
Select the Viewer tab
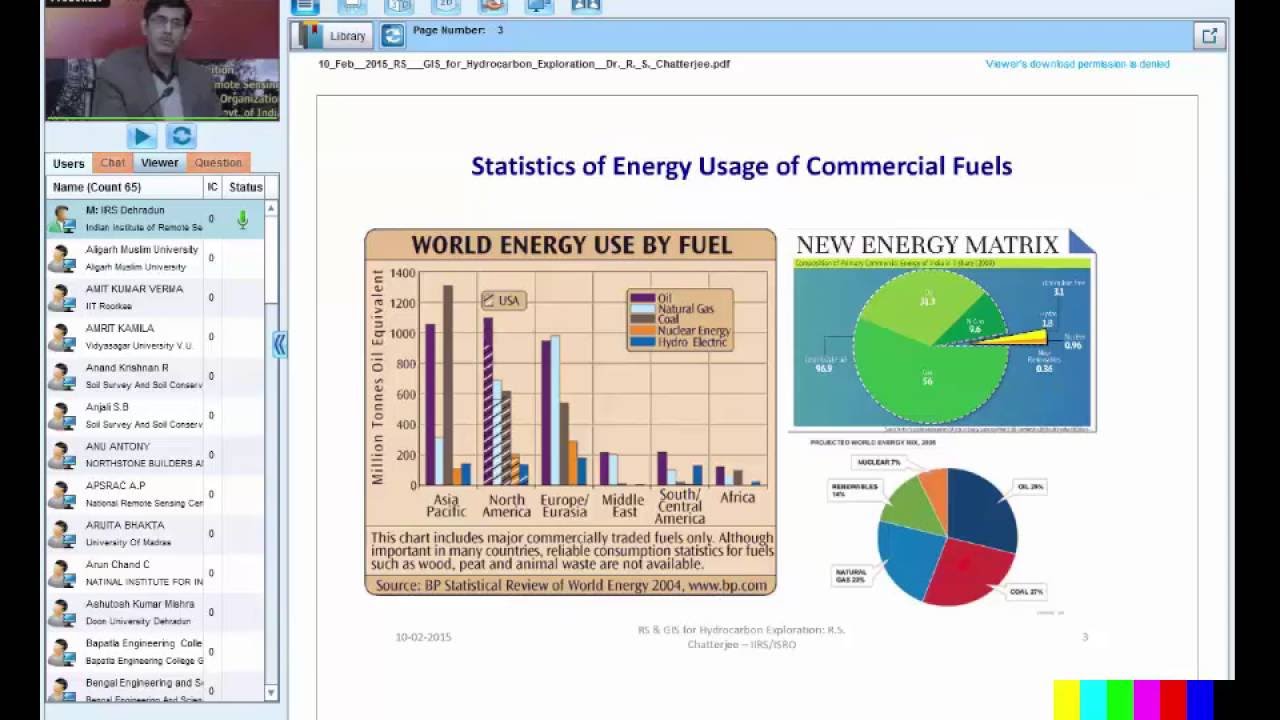point(159,163)
